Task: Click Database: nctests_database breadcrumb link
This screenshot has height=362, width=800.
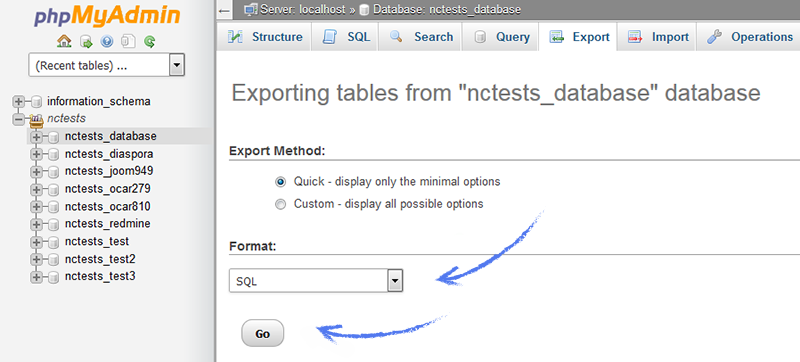Action: point(447,9)
